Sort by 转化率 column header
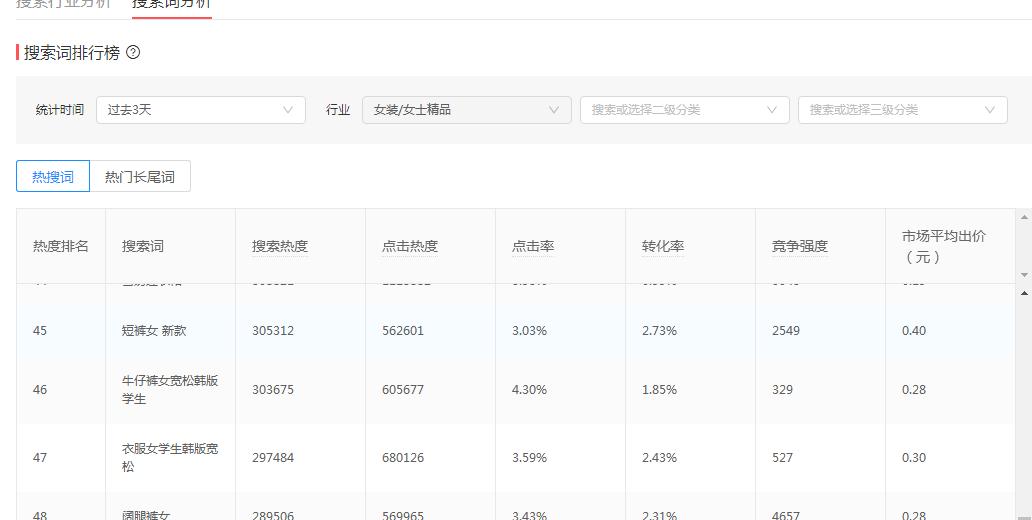Screen dimensions: 1032x520 pyautogui.click(x=663, y=246)
